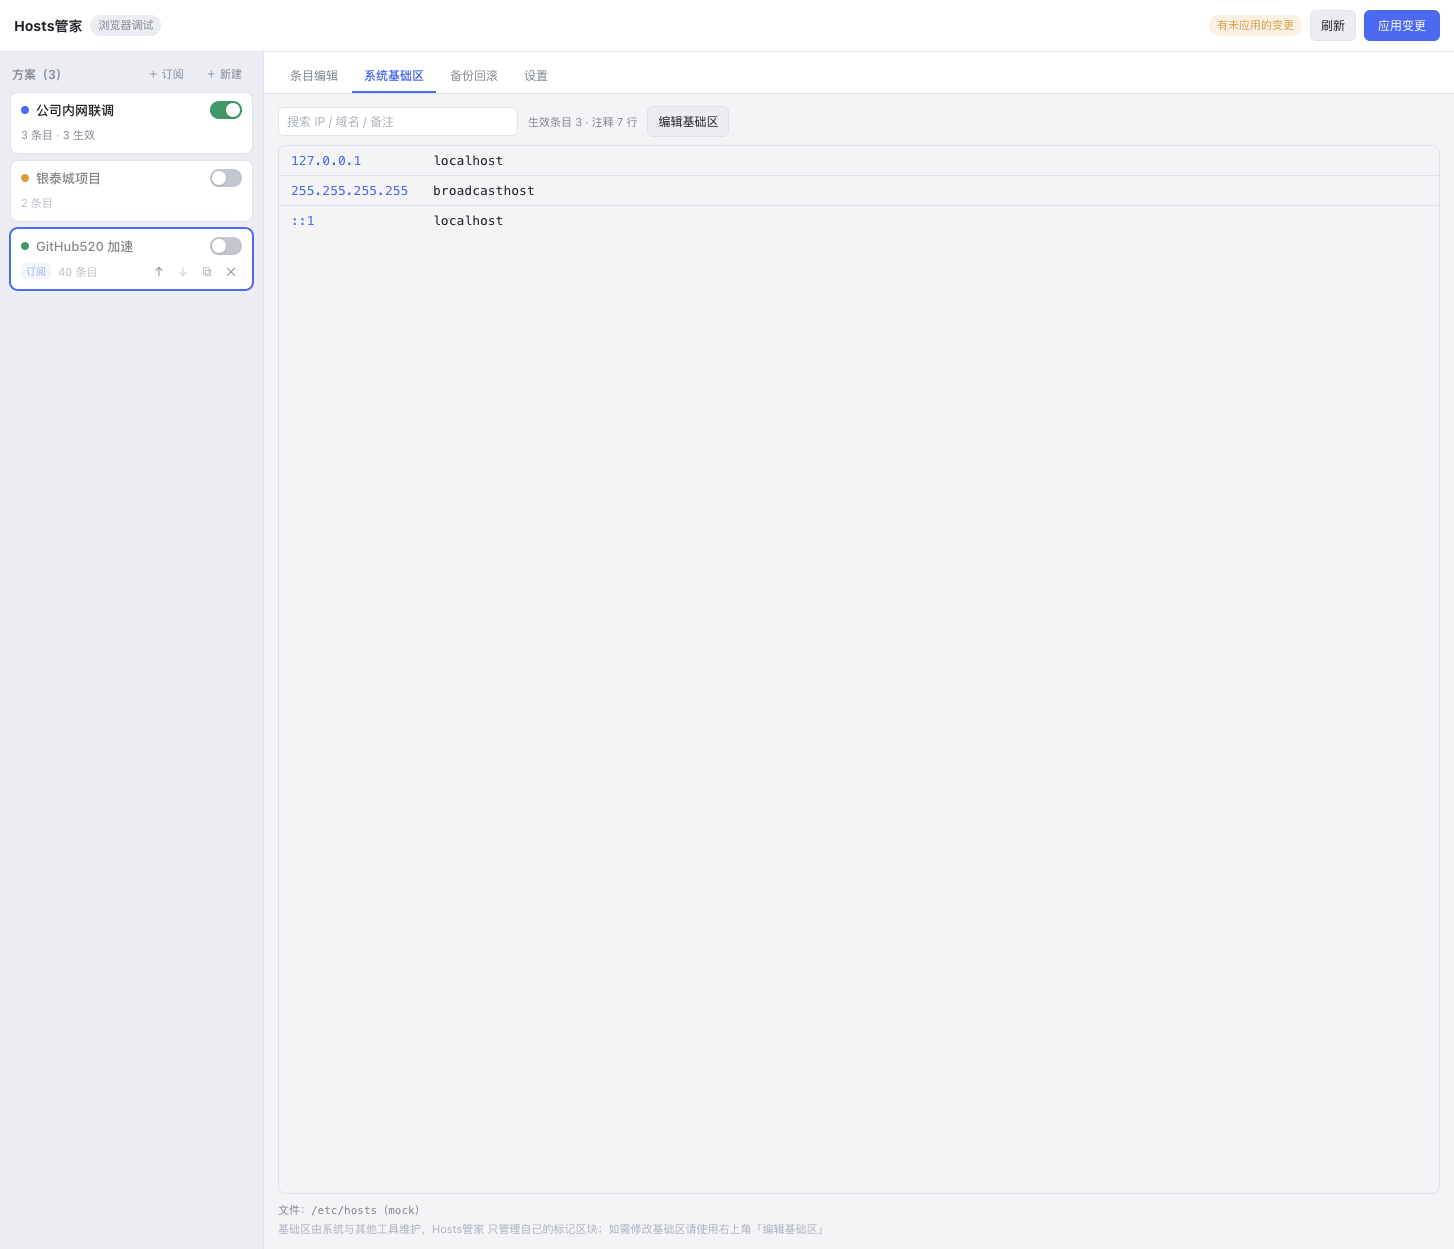Click the Hosts管家 app title
The image size is (1454, 1249).
tap(48, 26)
